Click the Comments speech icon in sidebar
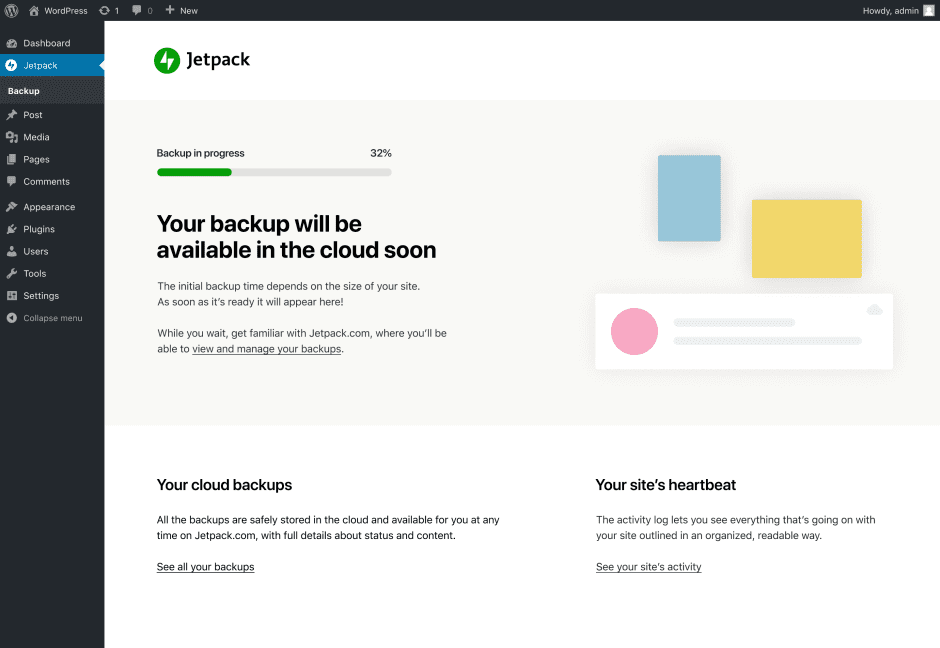Screen dimensions: 940x648 [x=11, y=181]
